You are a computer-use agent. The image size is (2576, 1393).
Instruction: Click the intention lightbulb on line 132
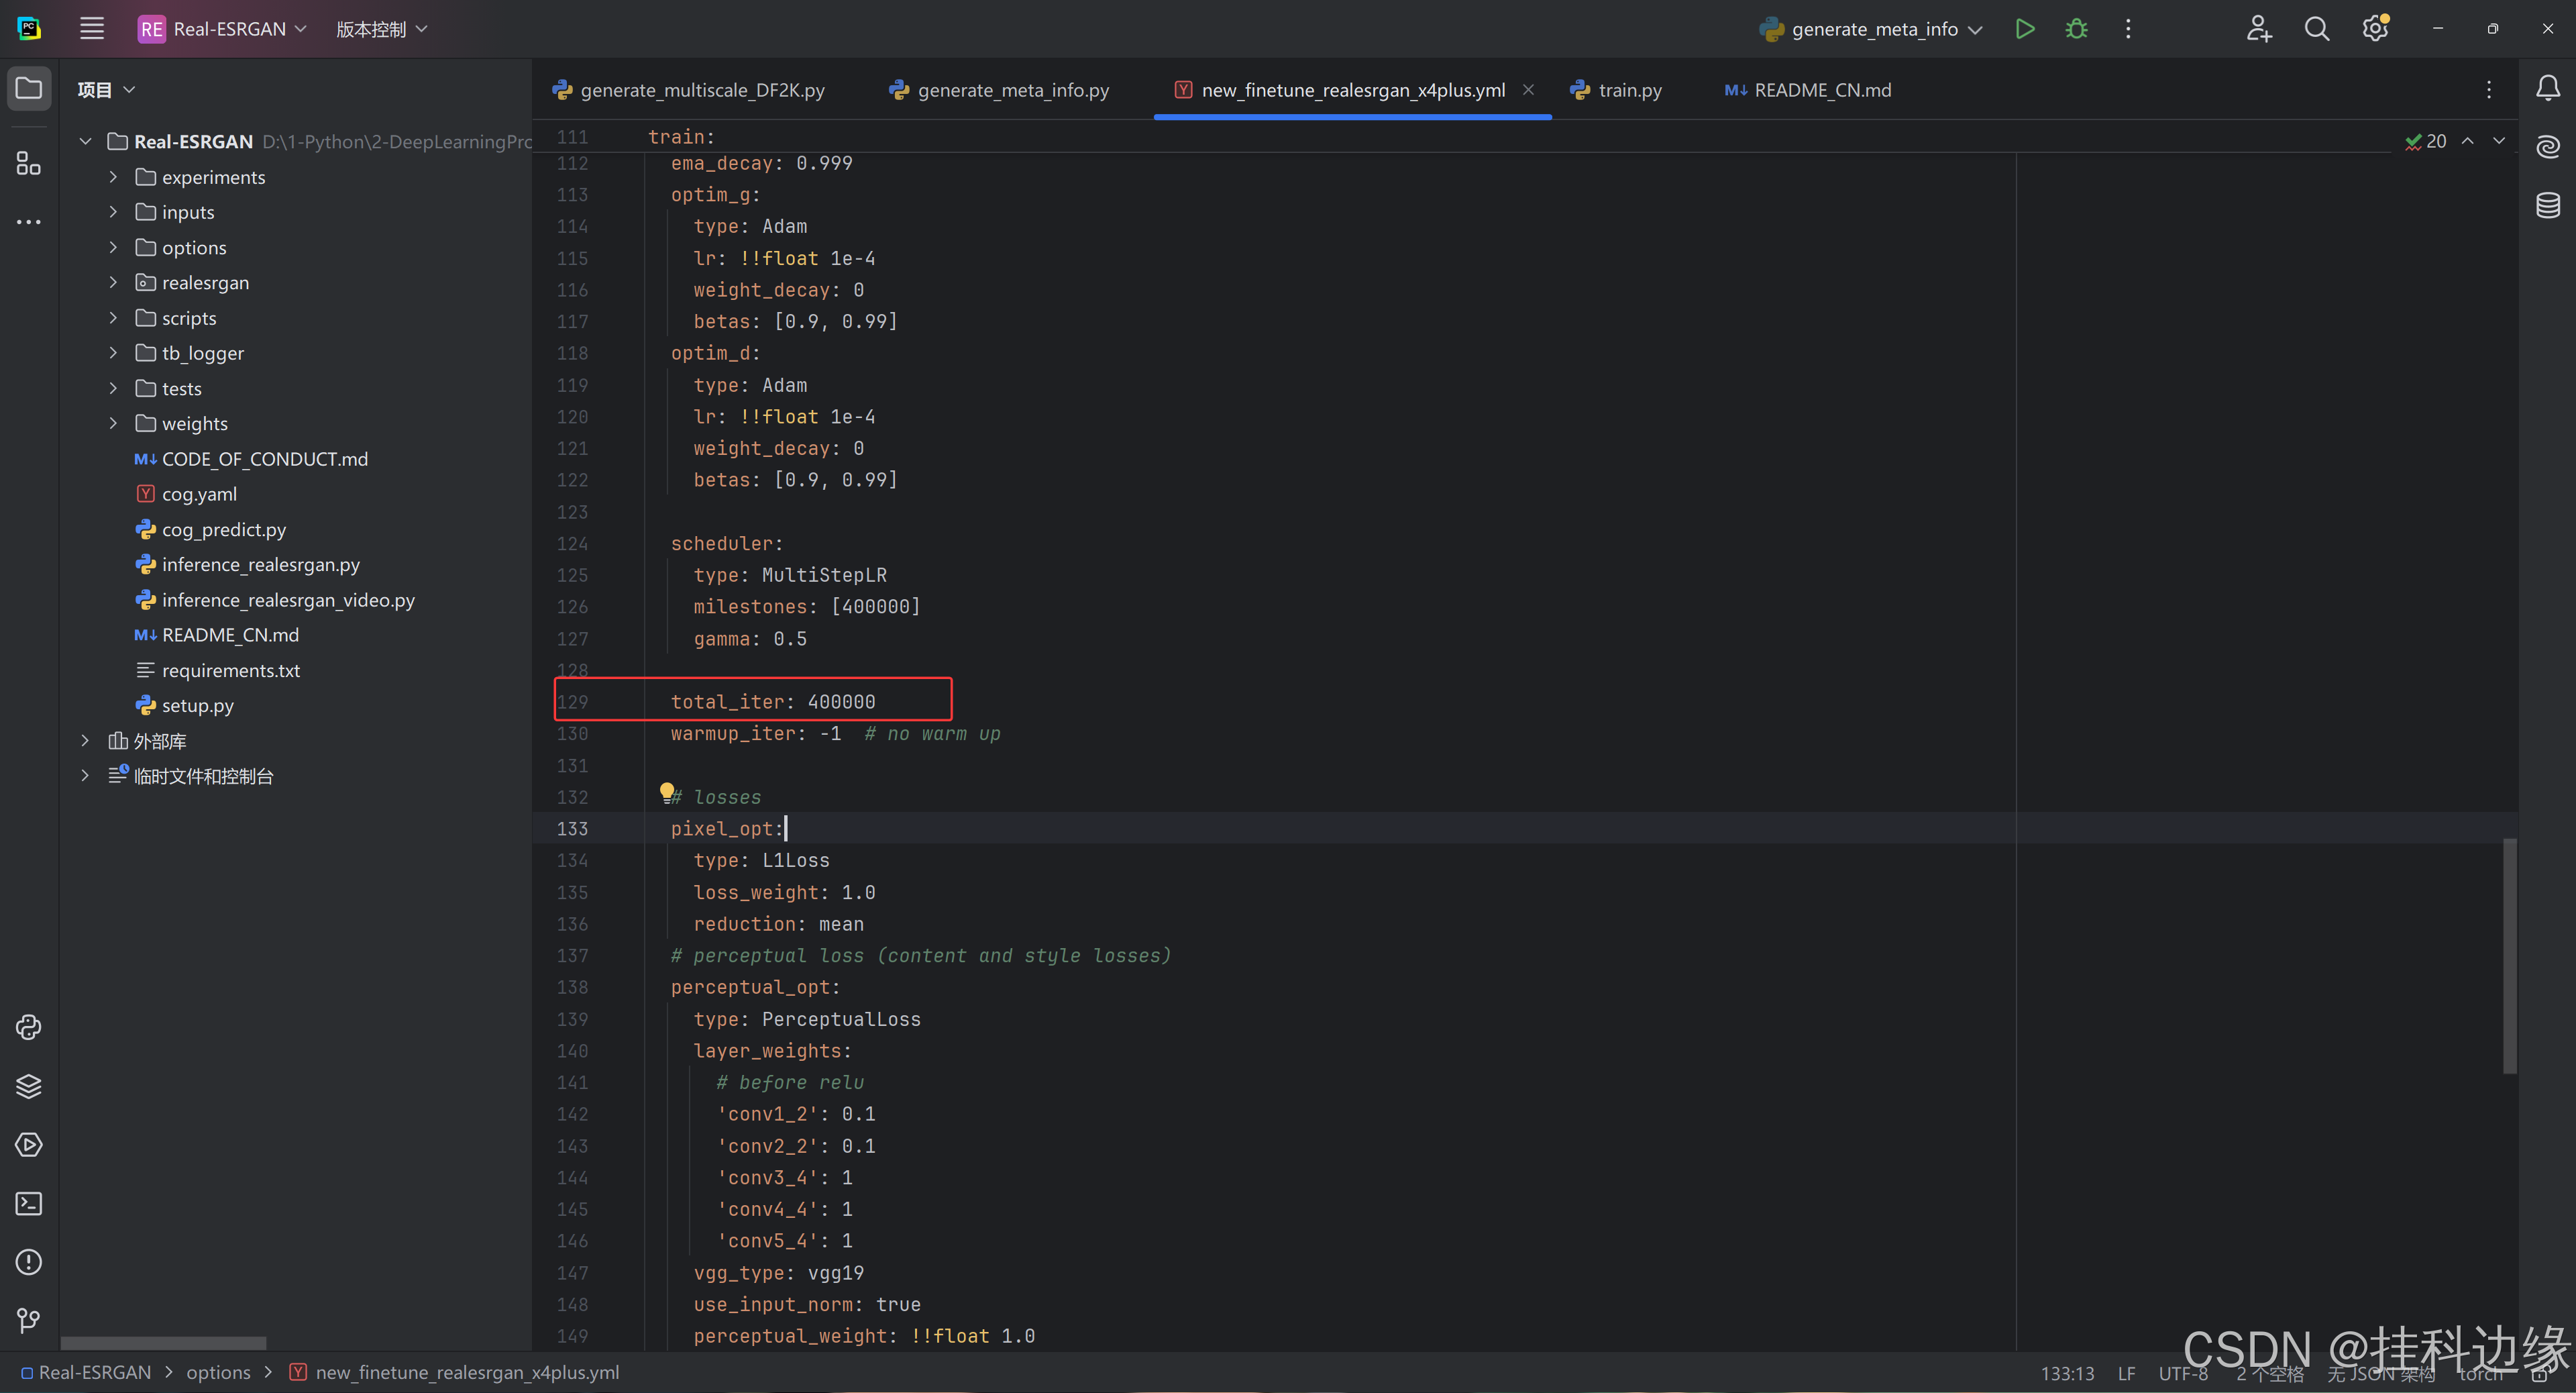(667, 793)
